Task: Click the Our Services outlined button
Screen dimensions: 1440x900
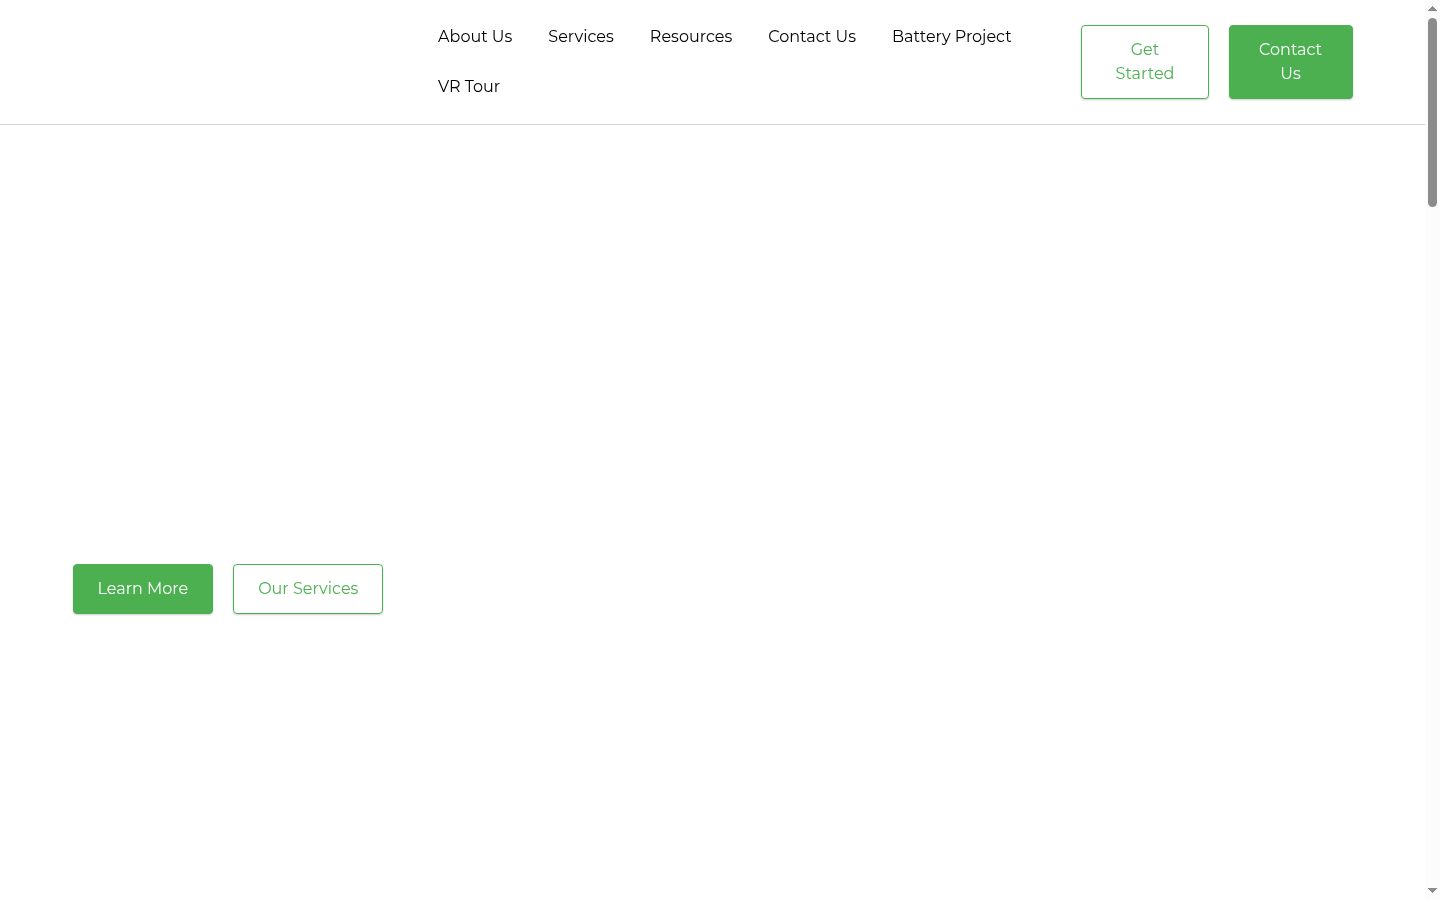Action: coord(308,589)
